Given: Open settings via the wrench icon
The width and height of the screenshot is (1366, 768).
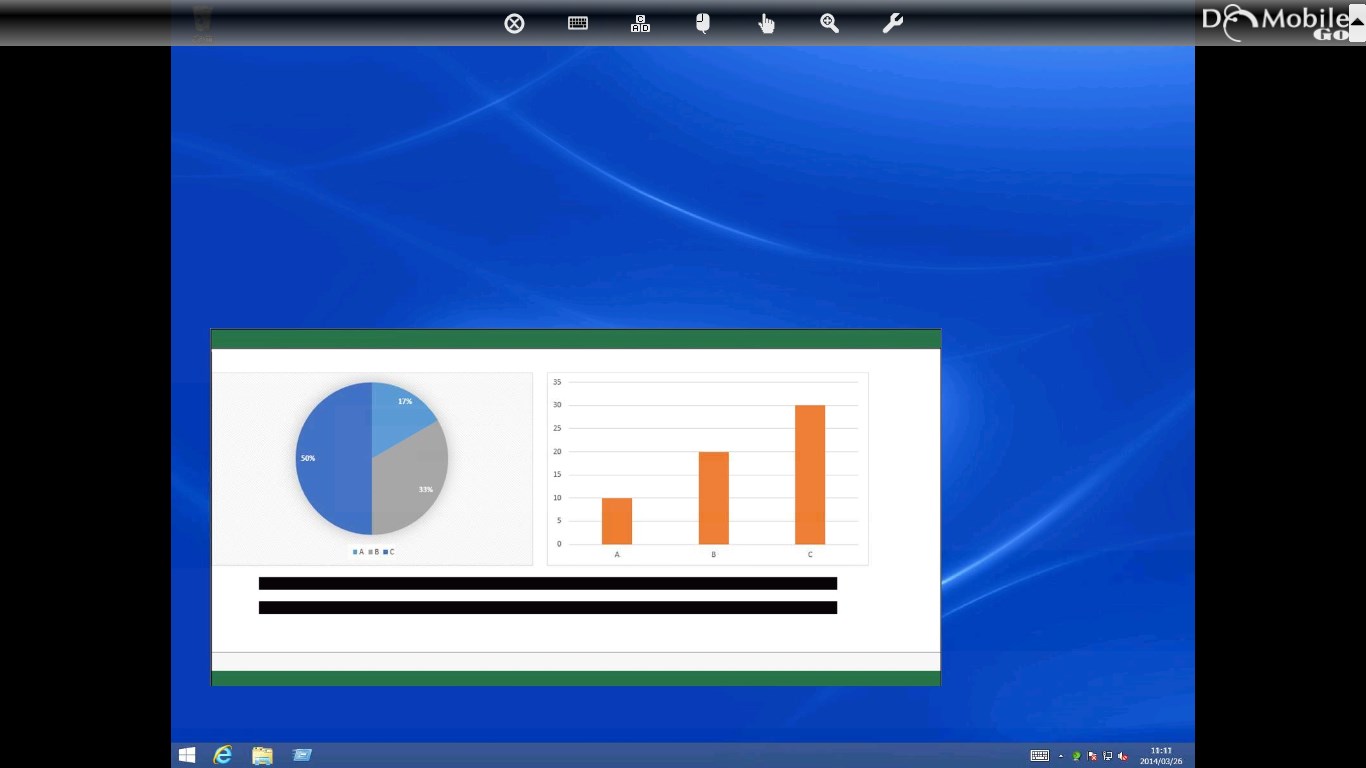Looking at the screenshot, I should point(892,23).
